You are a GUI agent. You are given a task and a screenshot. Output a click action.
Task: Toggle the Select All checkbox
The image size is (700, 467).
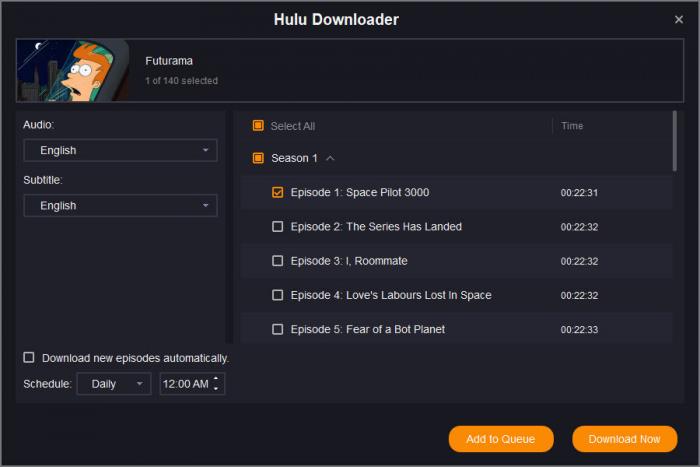point(258,126)
